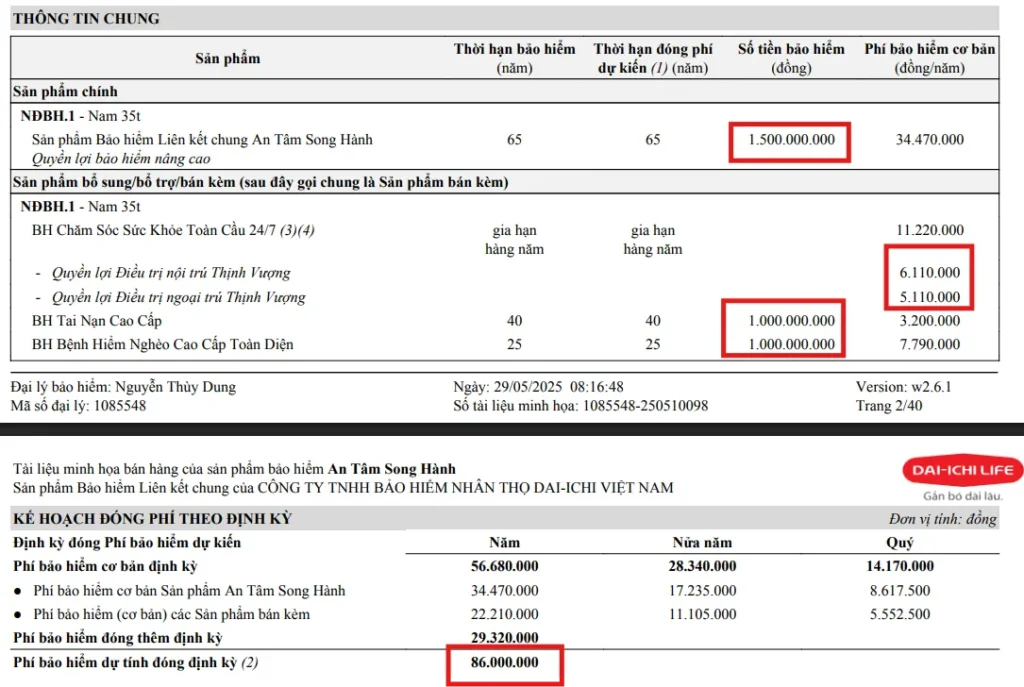Select 'Quyền lợi Điều trị ngoại trú Thịnh Vượng'
Image resolution: width=1024 pixels, height=687 pixels.
point(178,297)
